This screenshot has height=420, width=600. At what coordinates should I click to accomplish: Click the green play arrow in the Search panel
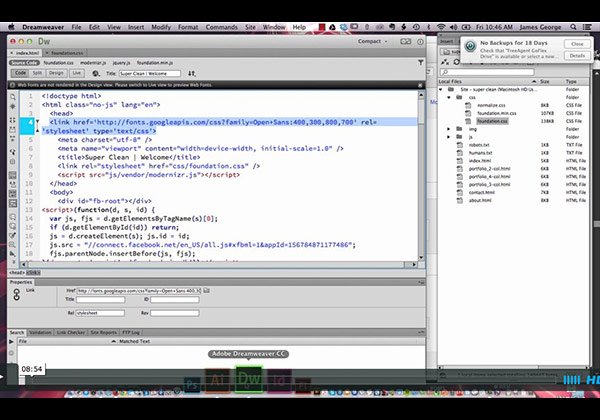point(11,341)
